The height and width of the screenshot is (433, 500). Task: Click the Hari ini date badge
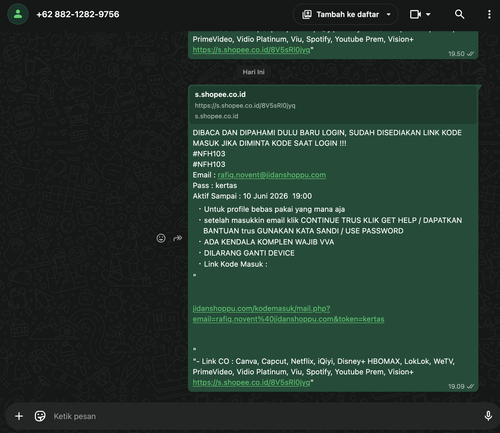(253, 72)
